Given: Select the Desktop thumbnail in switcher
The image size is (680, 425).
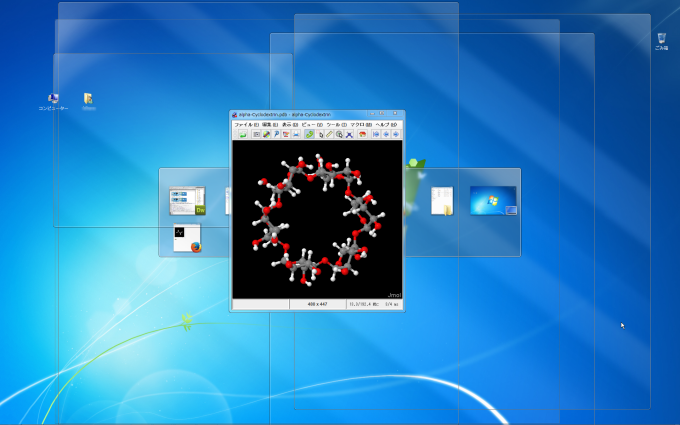Looking at the screenshot, I should tap(493, 200).
